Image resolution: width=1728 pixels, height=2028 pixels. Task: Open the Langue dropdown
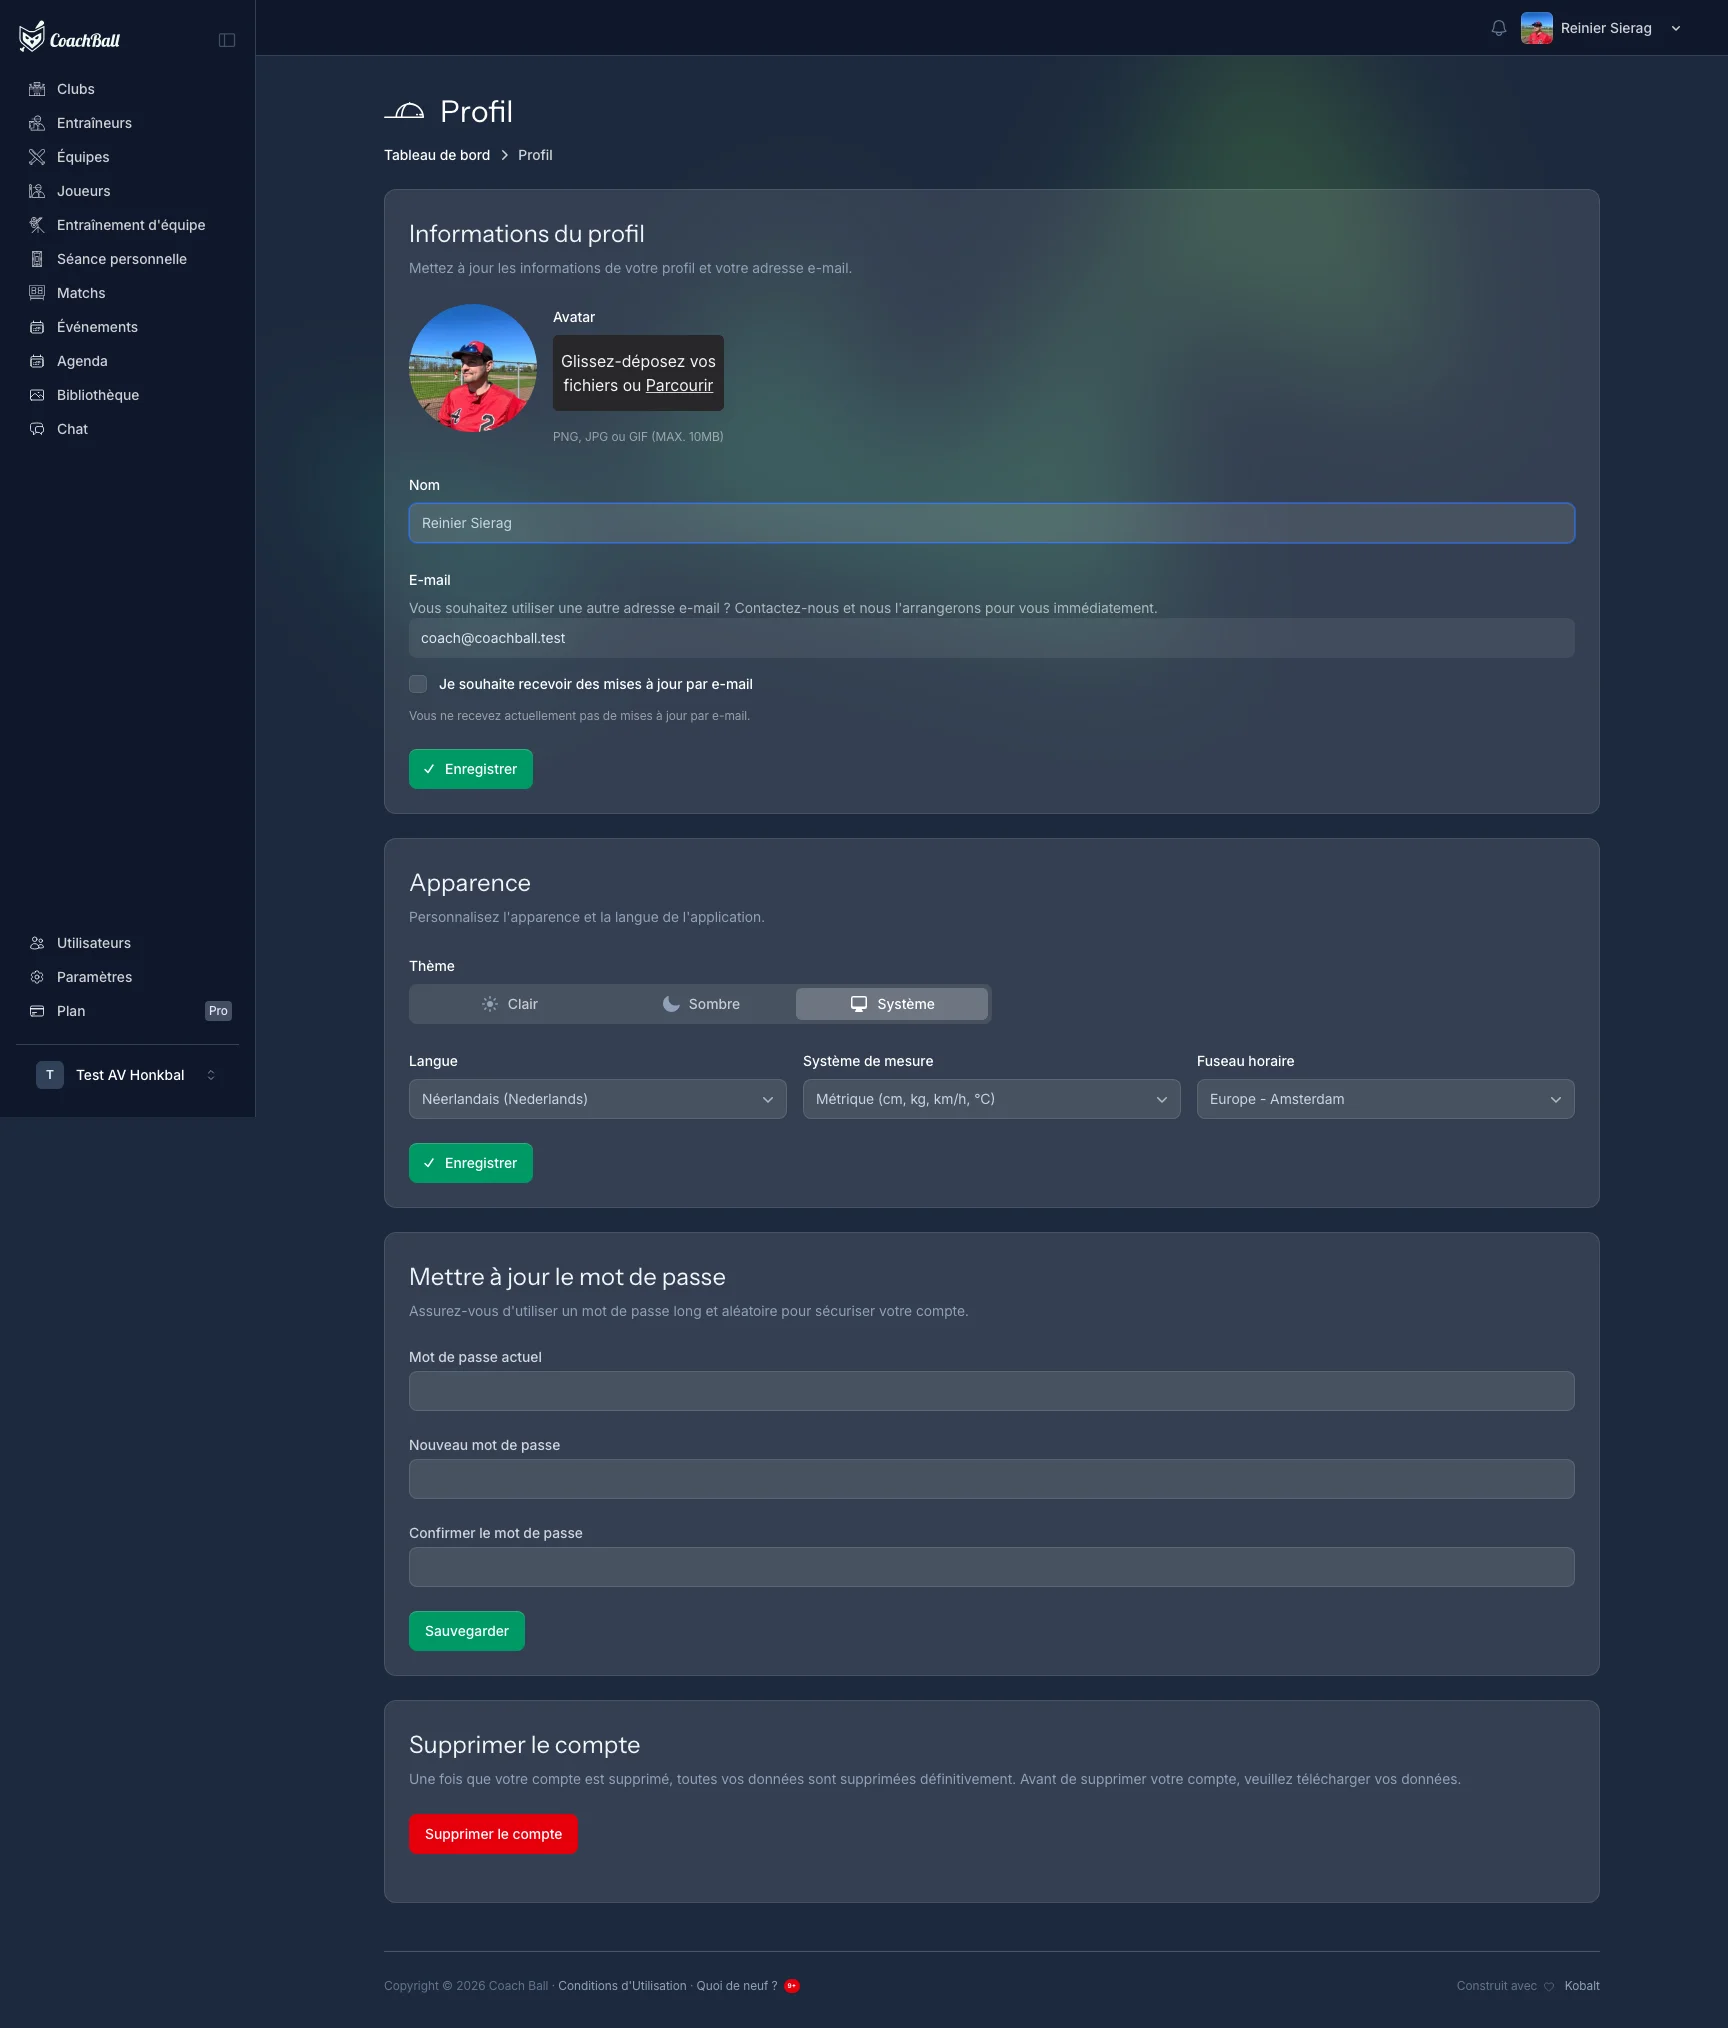pos(598,1099)
